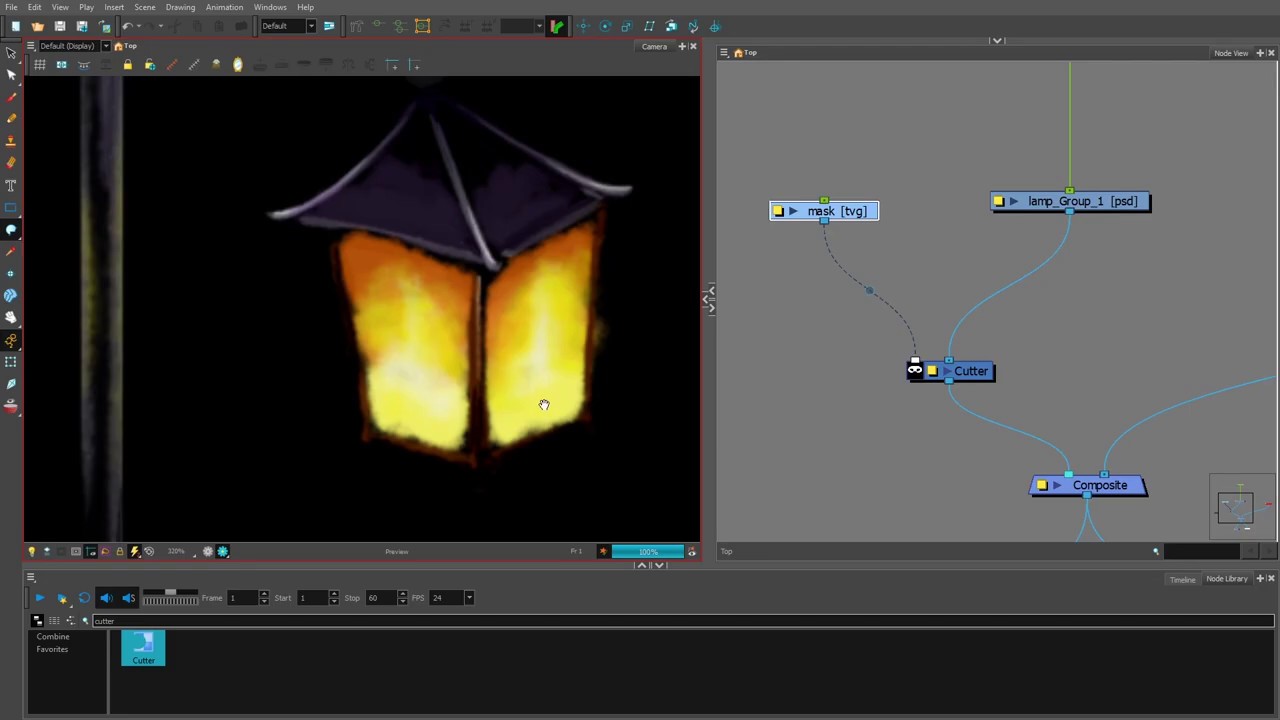Viewport: 1280px width, 720px height.
Task: Expand the Node View collapse chevron at top
Action: [997, 41]
